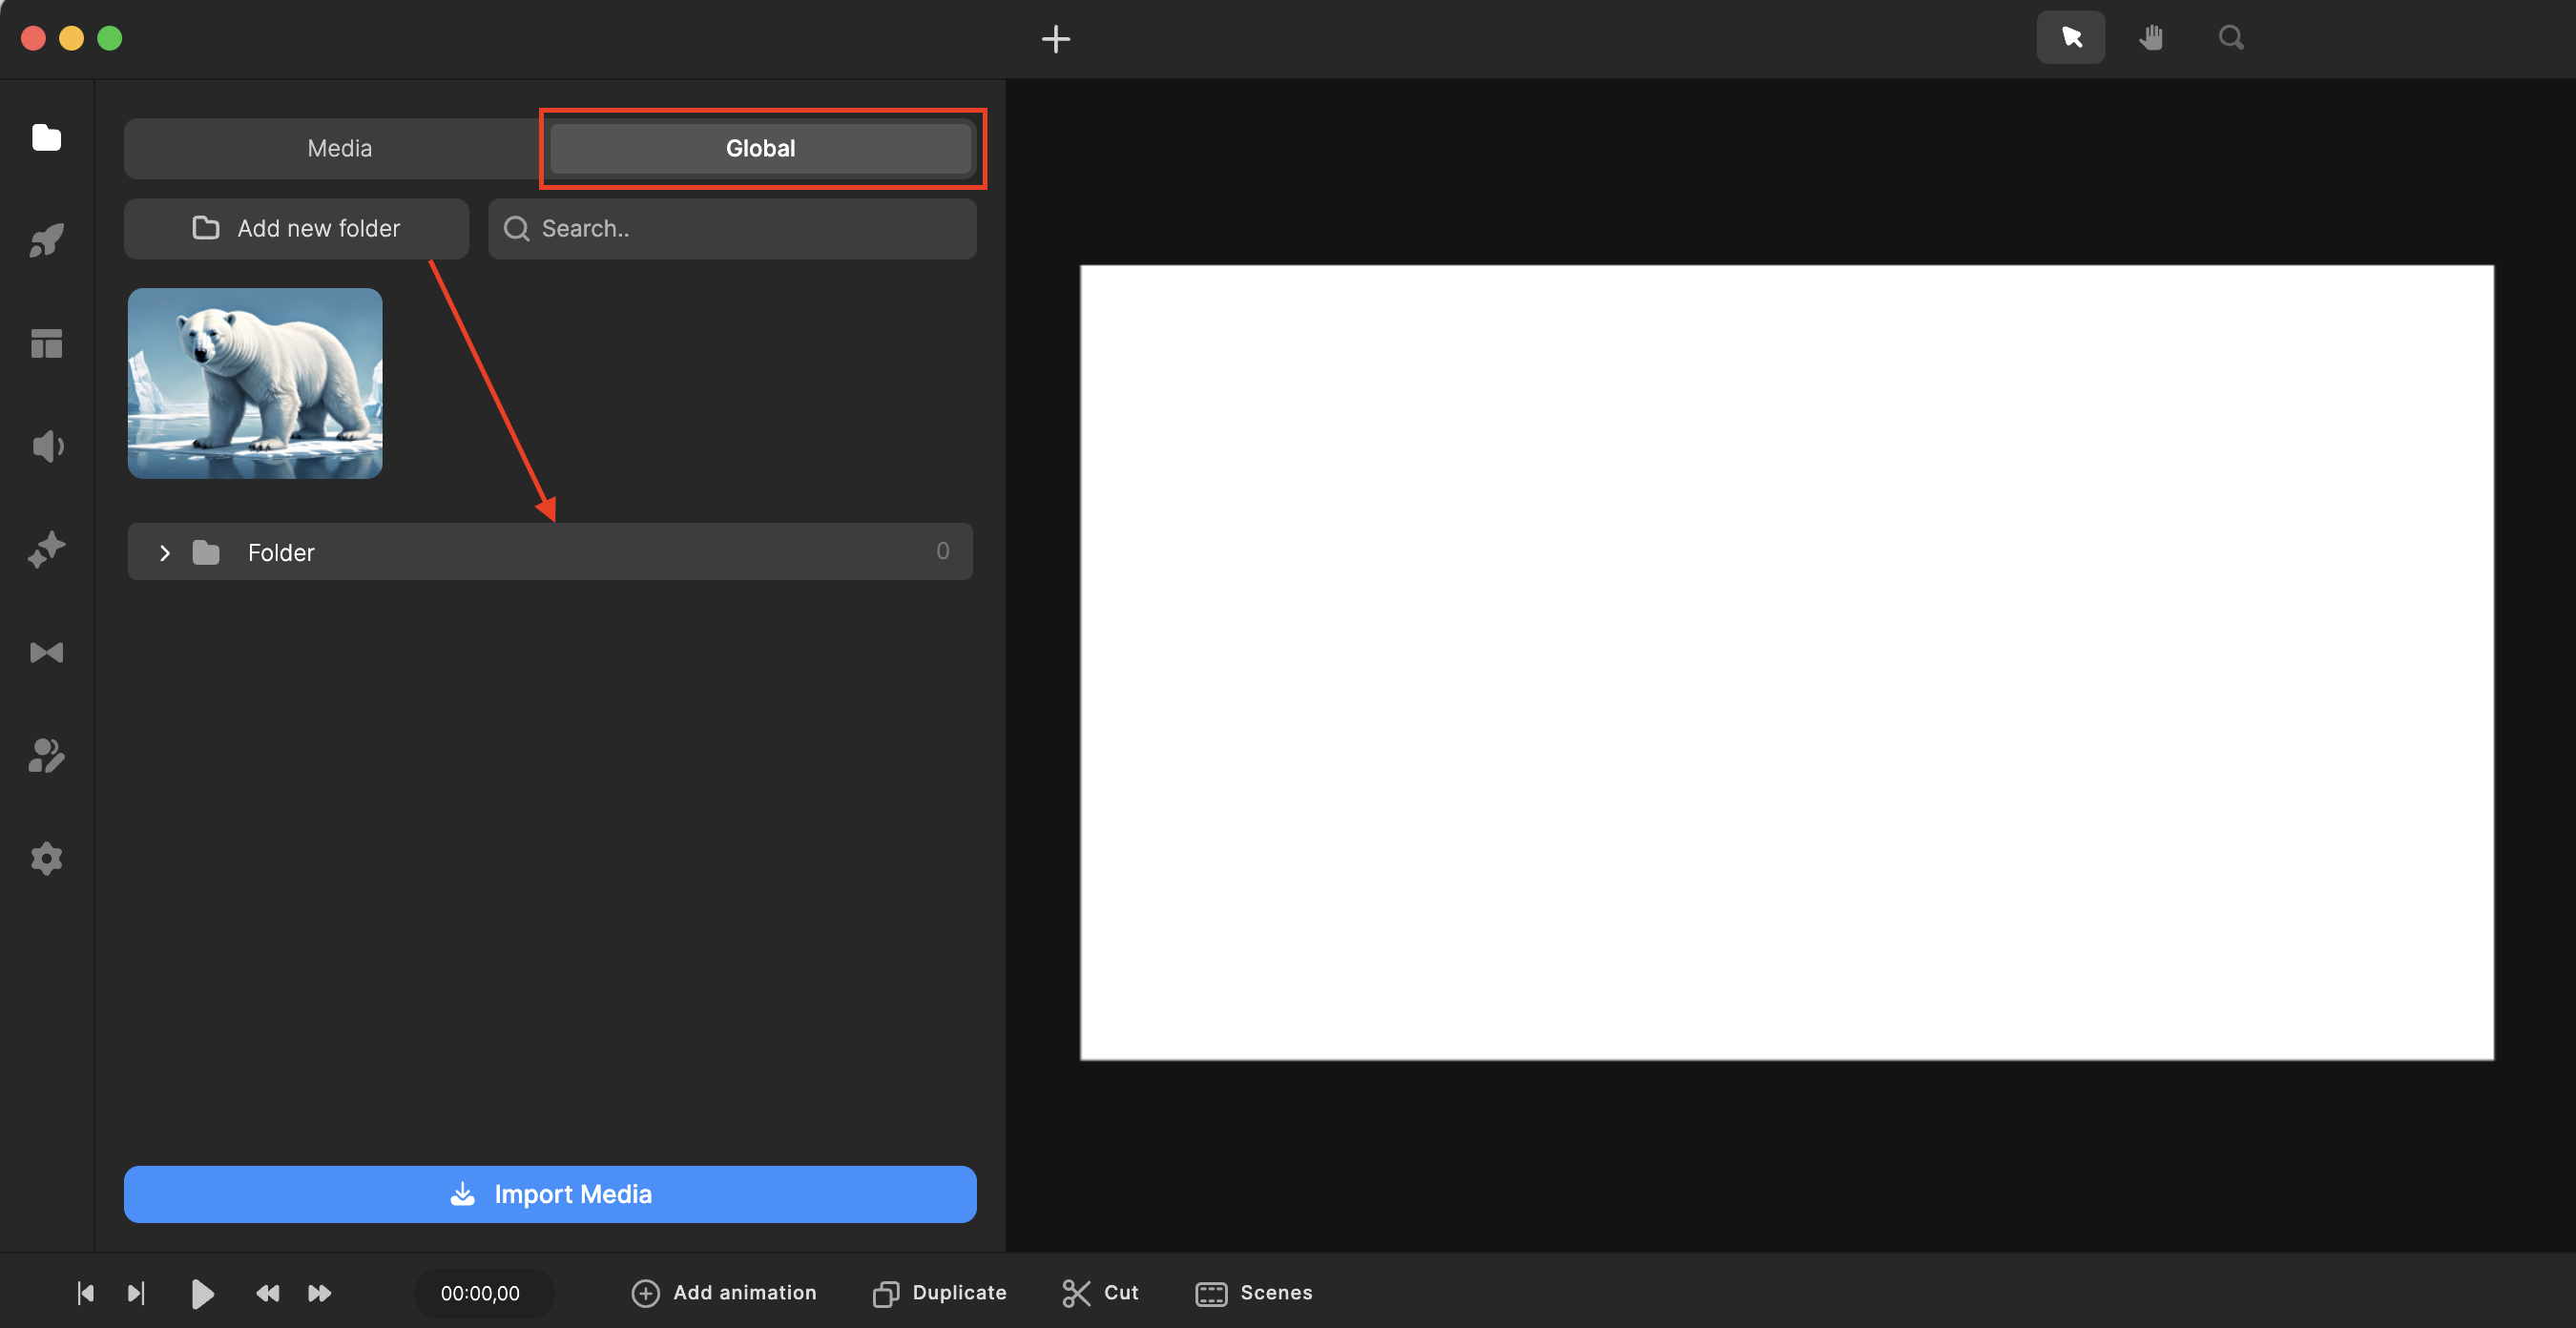Open the sparkle effects sidebar panel
Viewport: 2576px width, 1328px height.
46,549
